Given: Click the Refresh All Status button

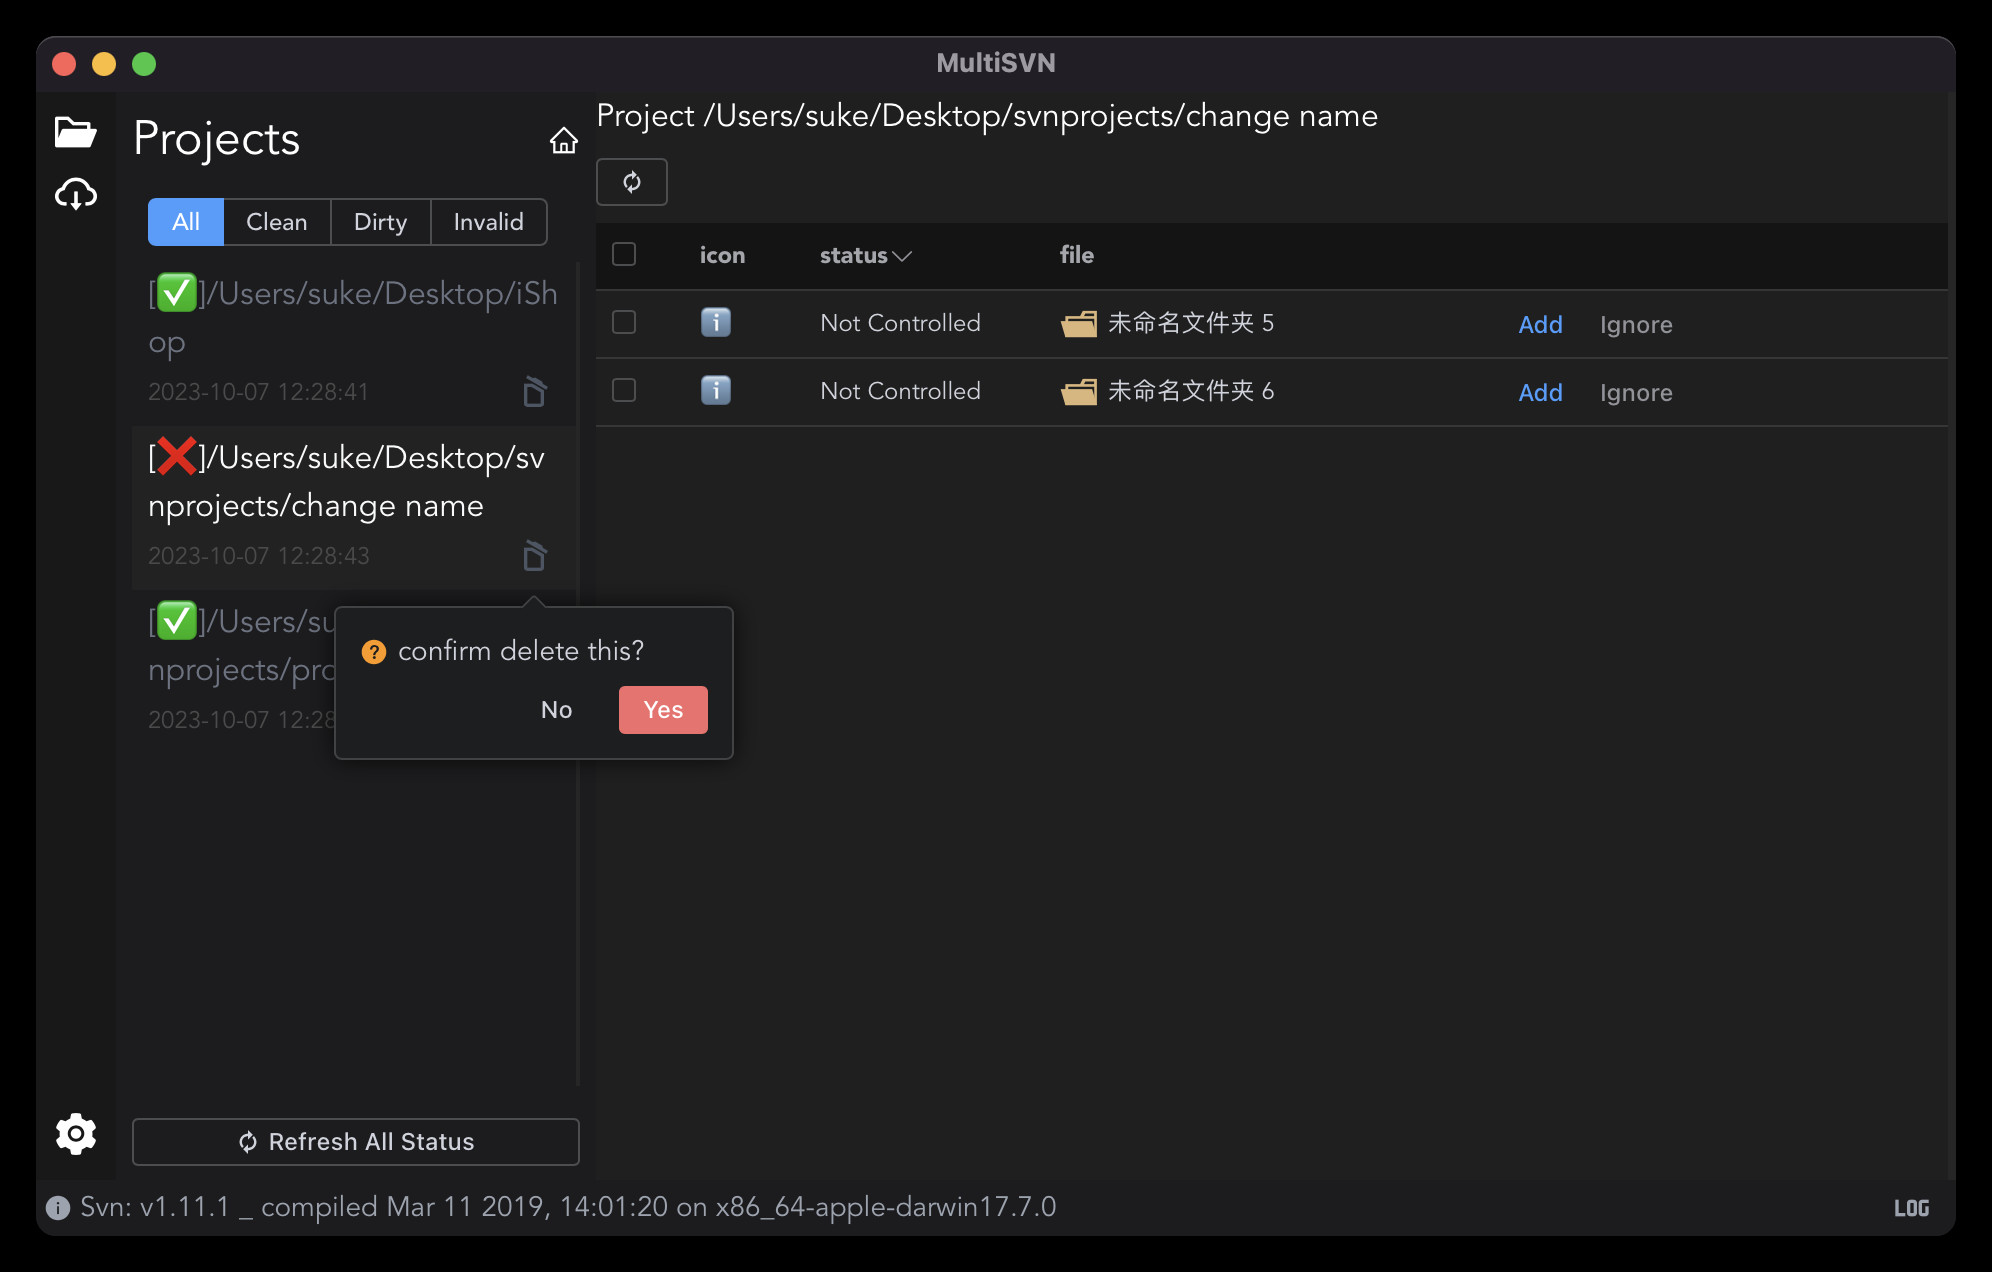Looking at the screenshot, I should 356,1142.
